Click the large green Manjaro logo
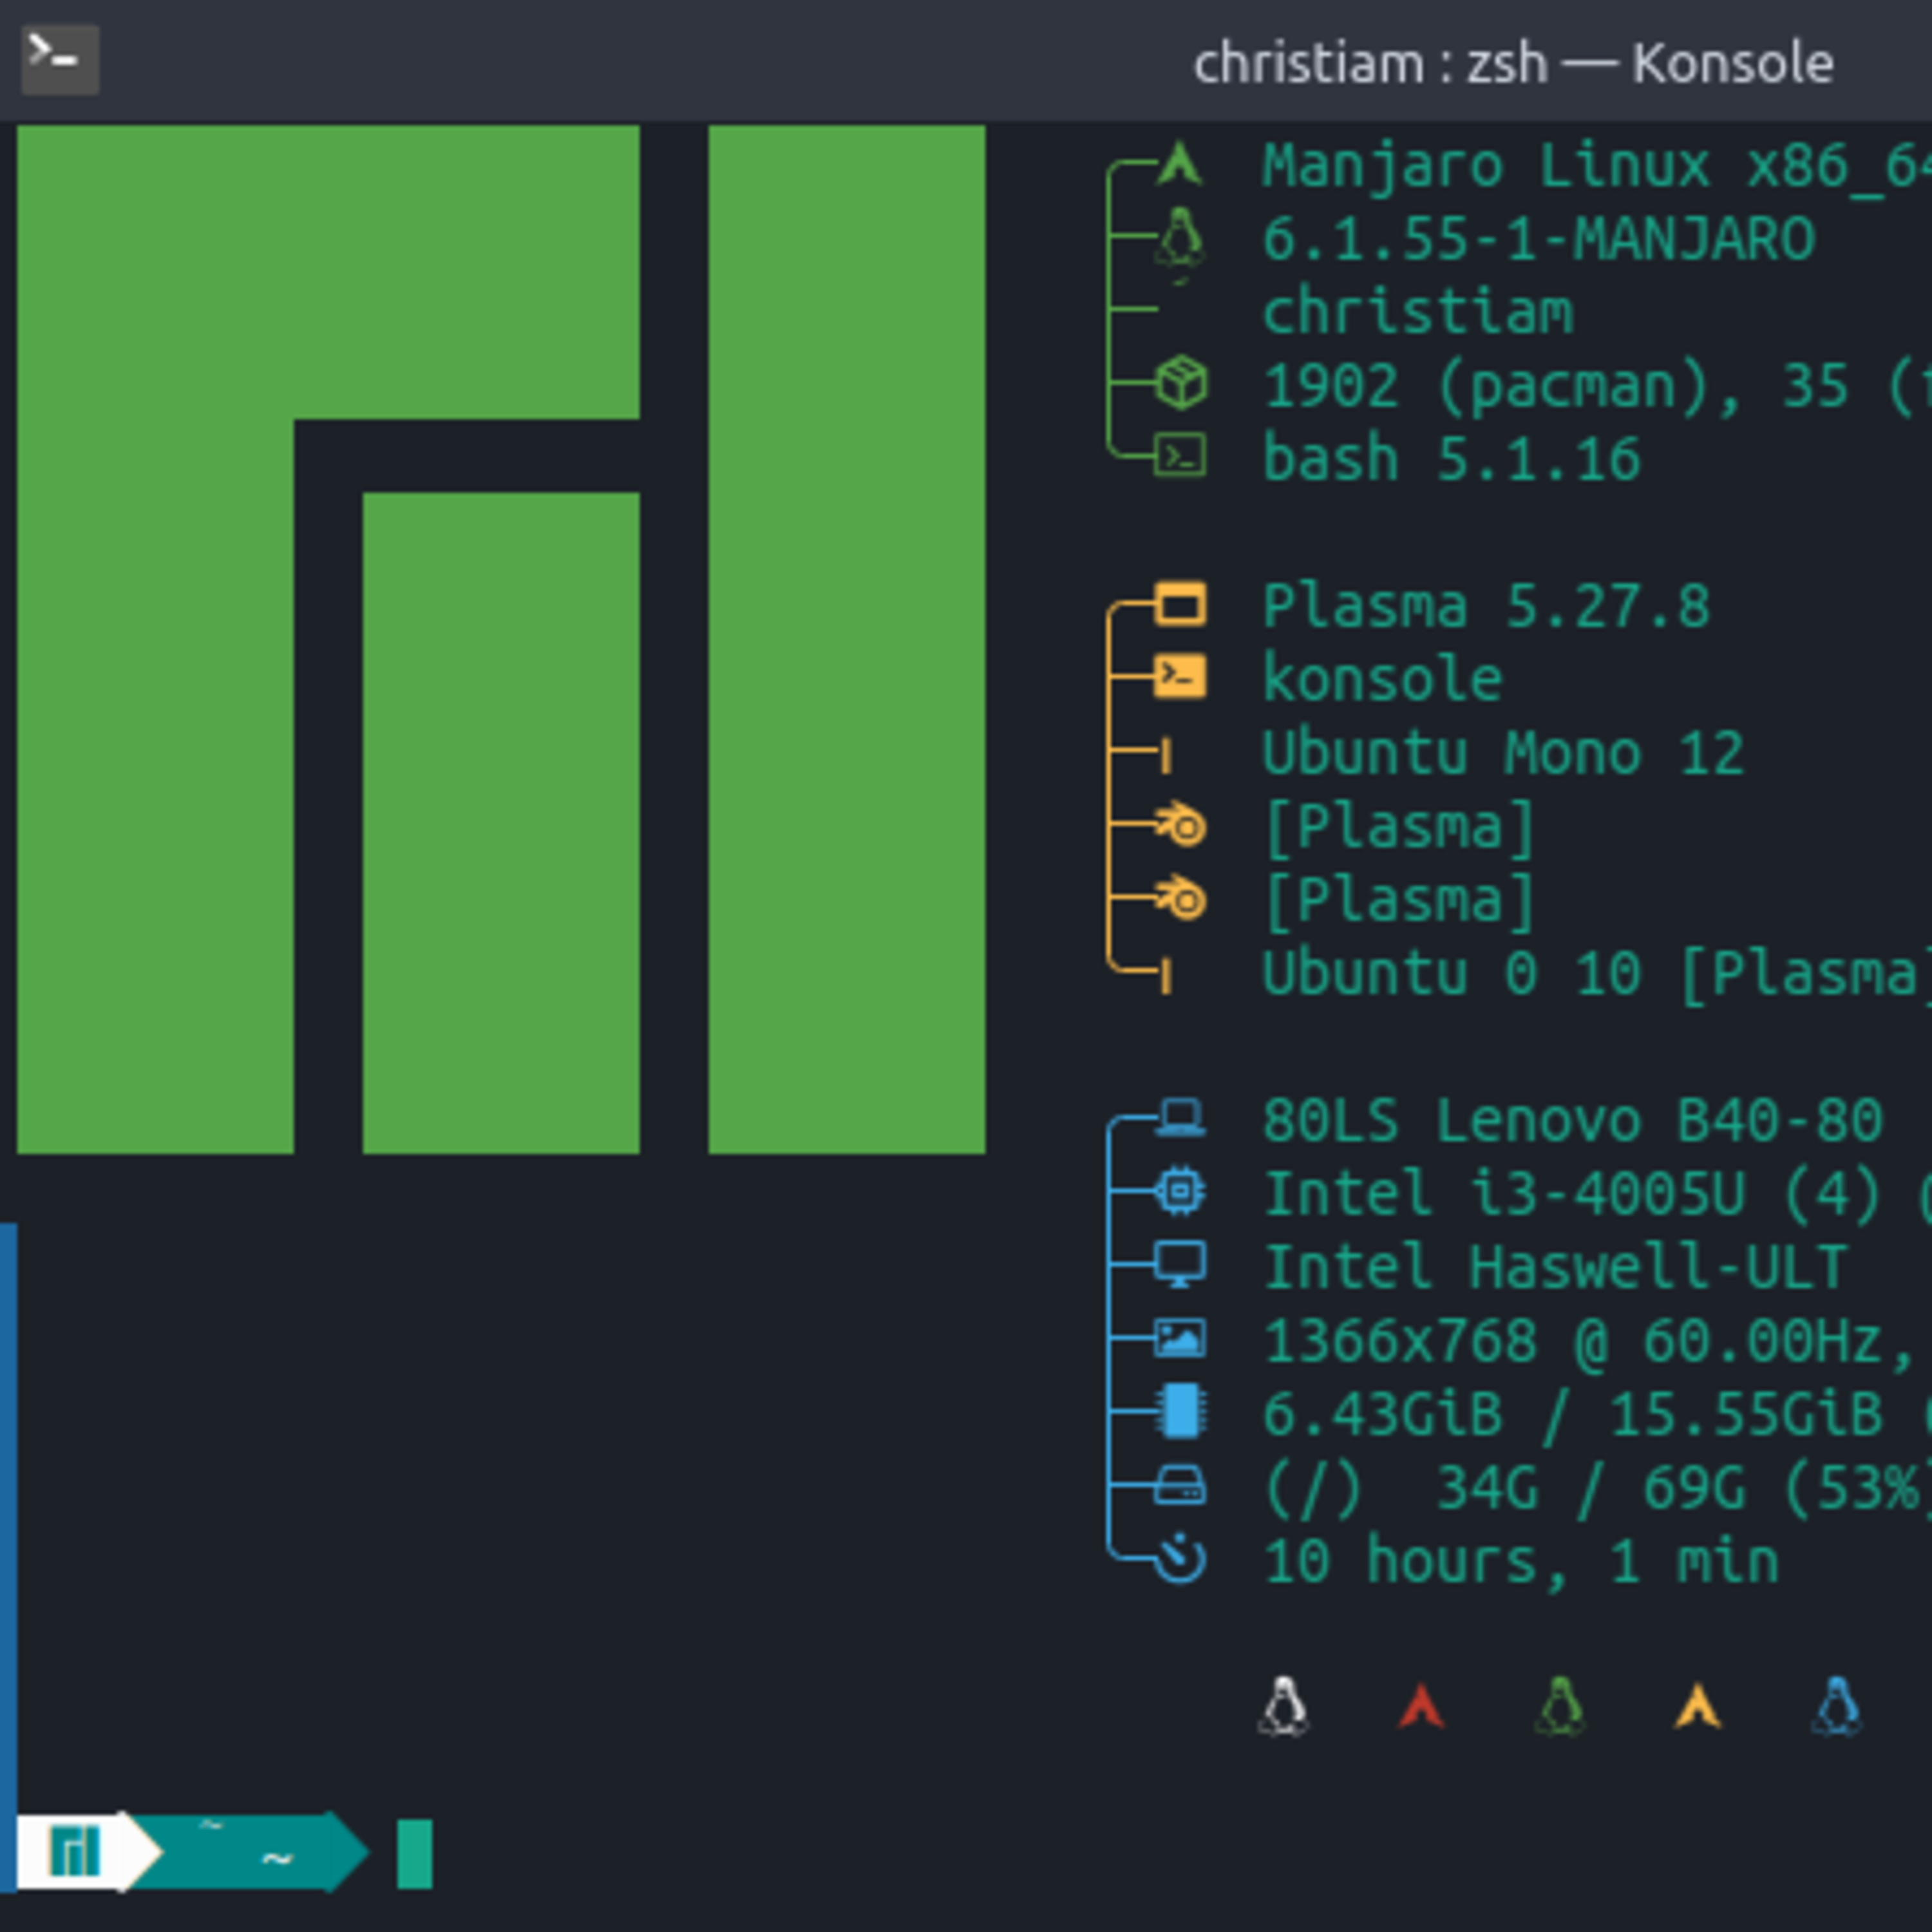The image size is (1932, 1932). (500, 640)
